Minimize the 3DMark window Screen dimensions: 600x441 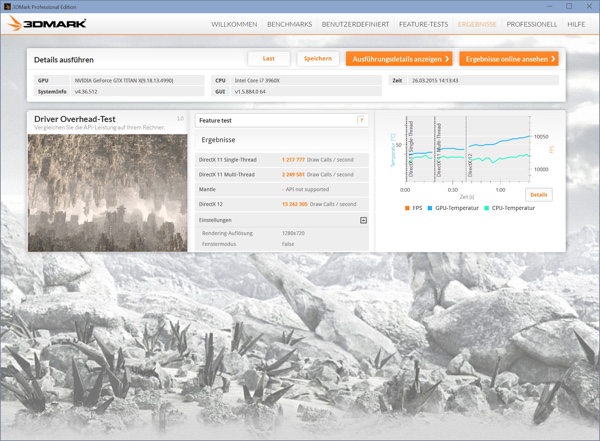click(x=549, y=6)
